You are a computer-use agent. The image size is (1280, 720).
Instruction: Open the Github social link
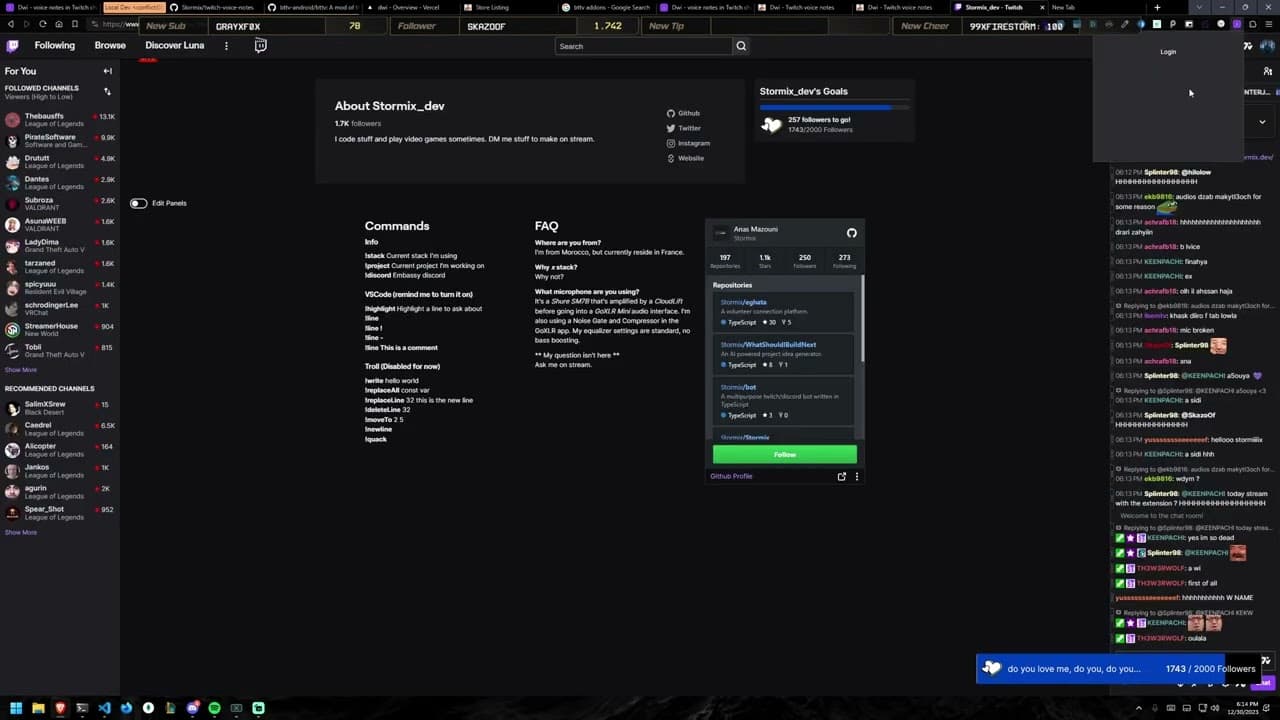[683, 114]
